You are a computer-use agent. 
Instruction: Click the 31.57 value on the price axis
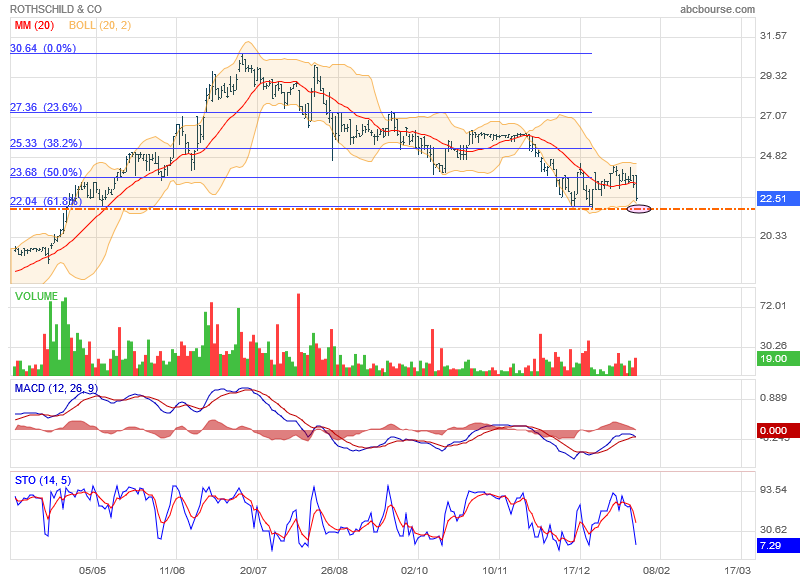[774, 36]
